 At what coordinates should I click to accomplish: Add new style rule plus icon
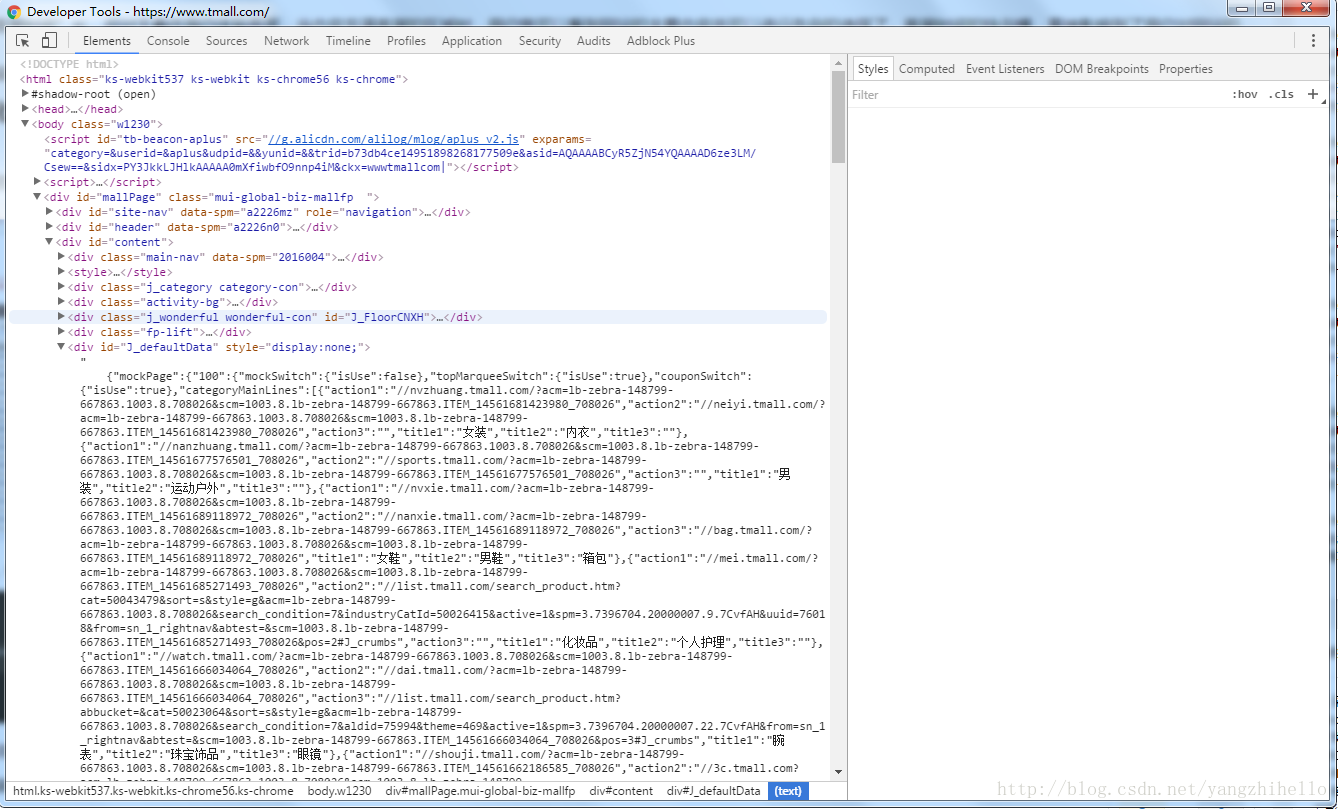click(1313, 94)
